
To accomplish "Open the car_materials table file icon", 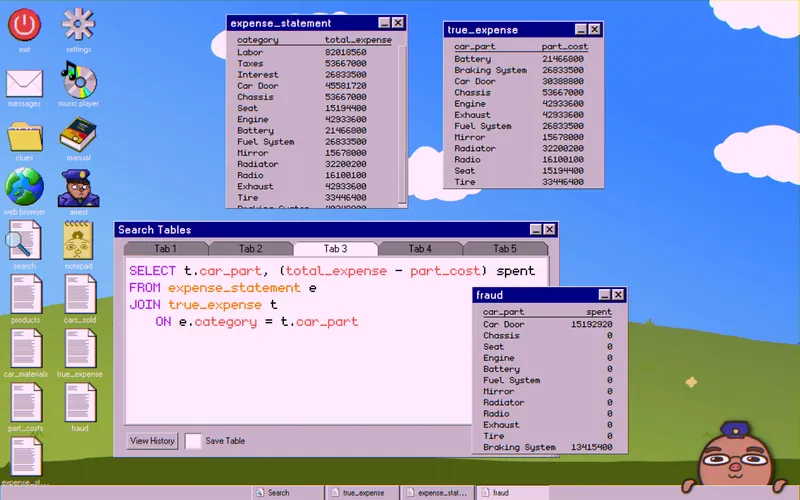I will click(26, 348).
